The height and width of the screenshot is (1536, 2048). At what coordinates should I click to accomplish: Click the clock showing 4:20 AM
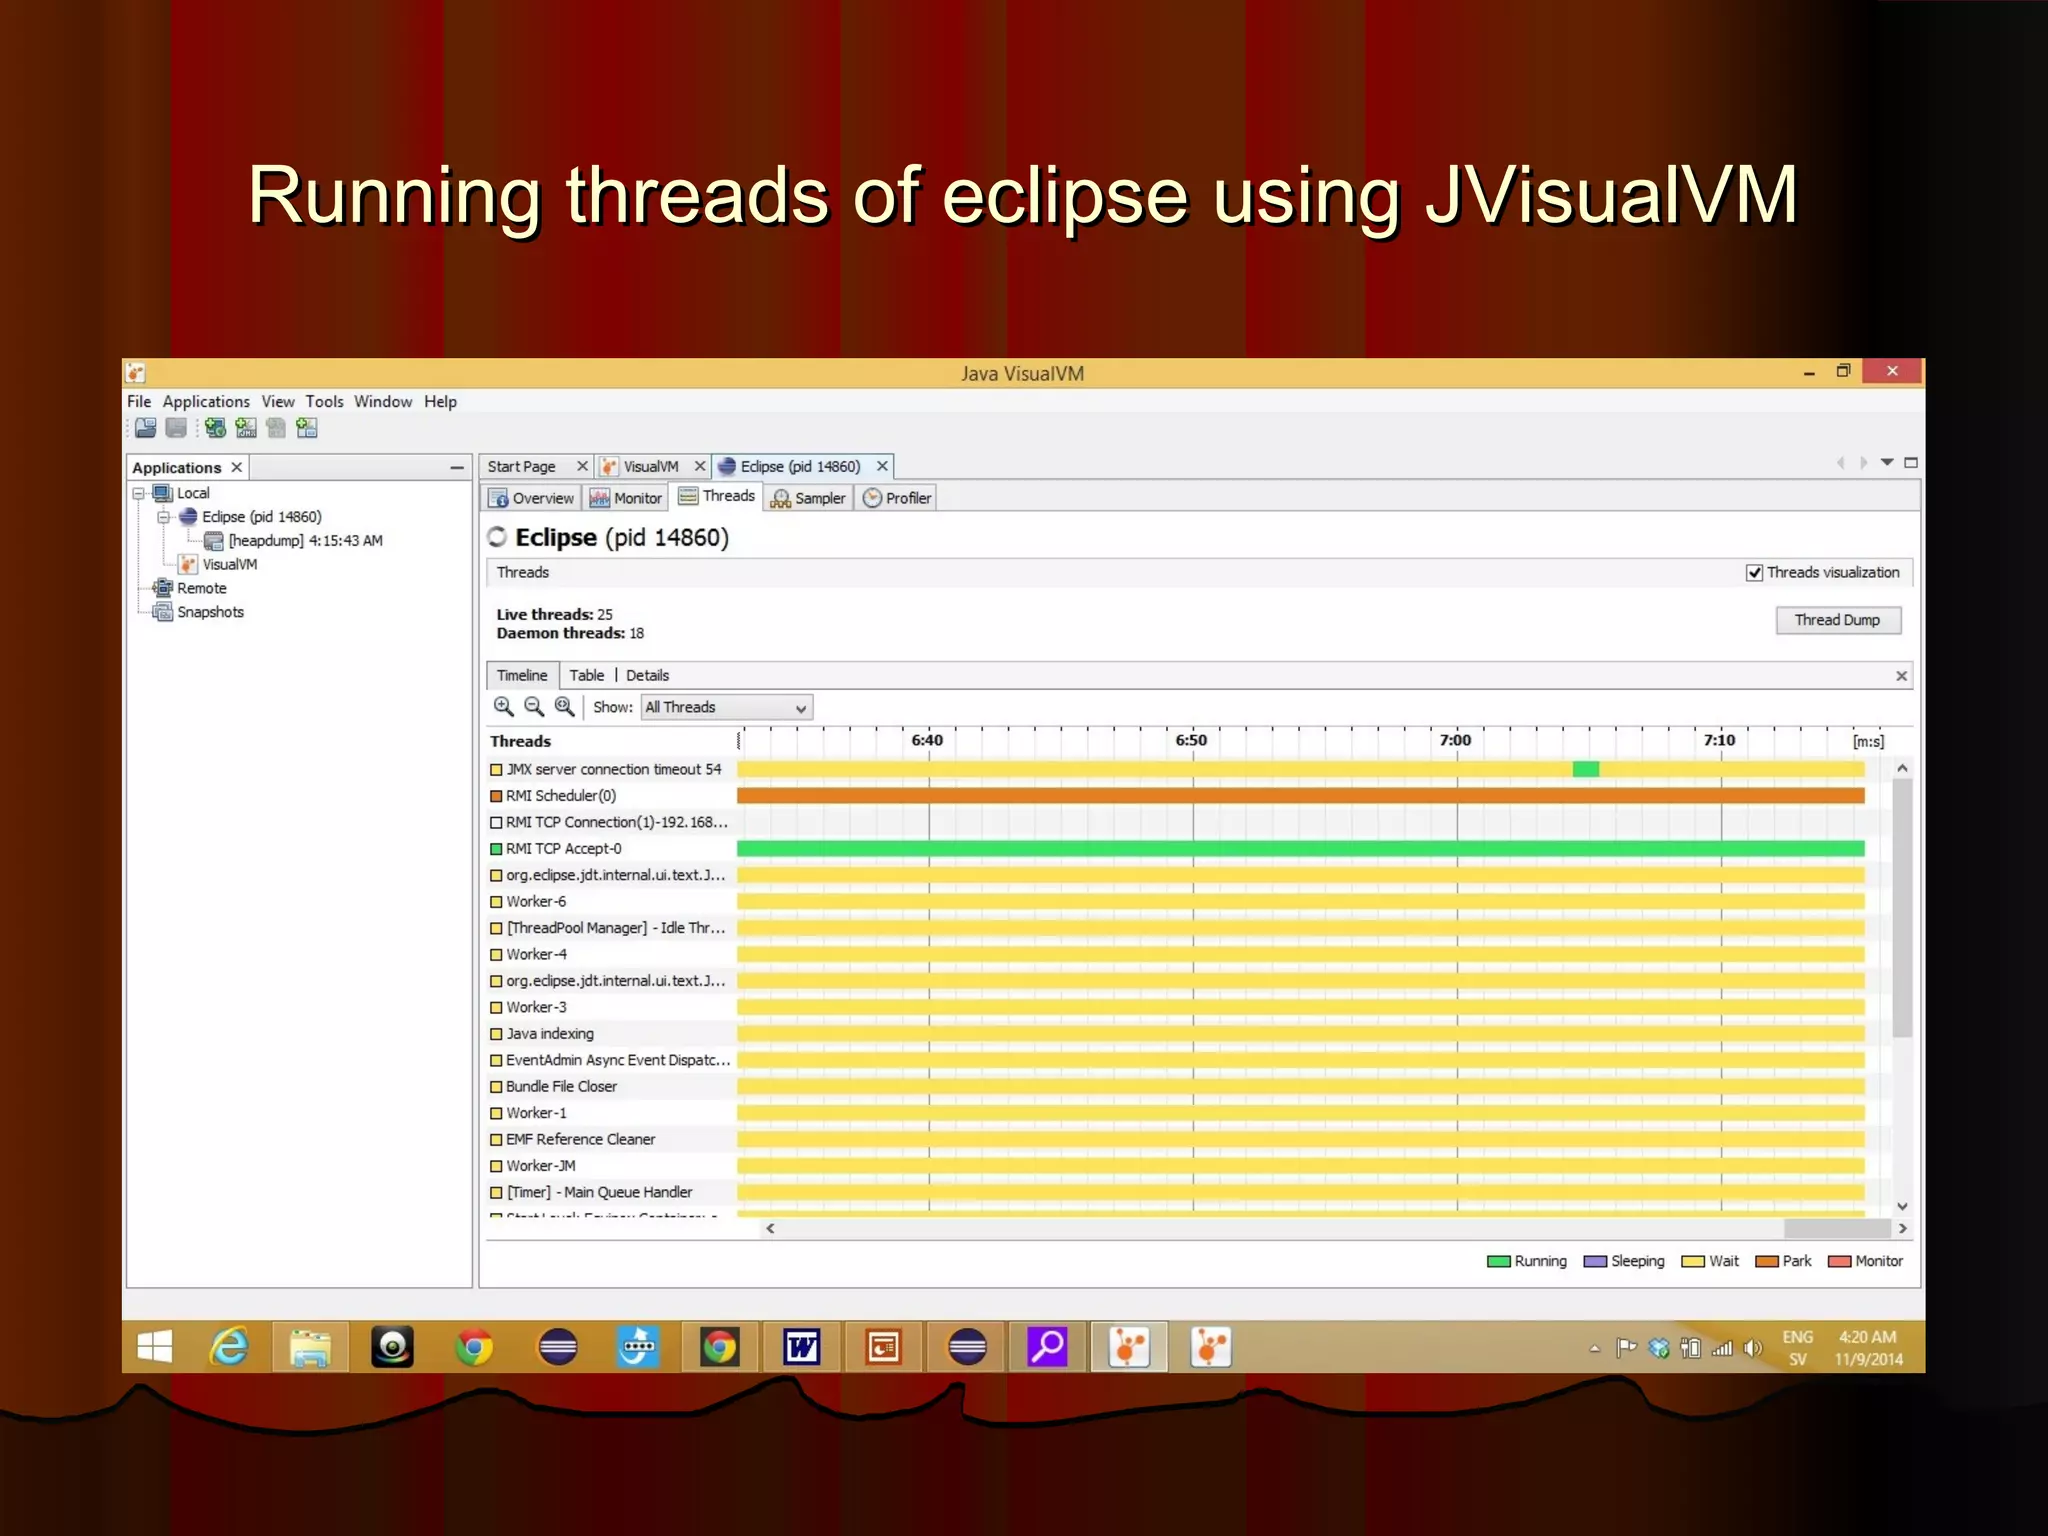coord(1867,1338)
